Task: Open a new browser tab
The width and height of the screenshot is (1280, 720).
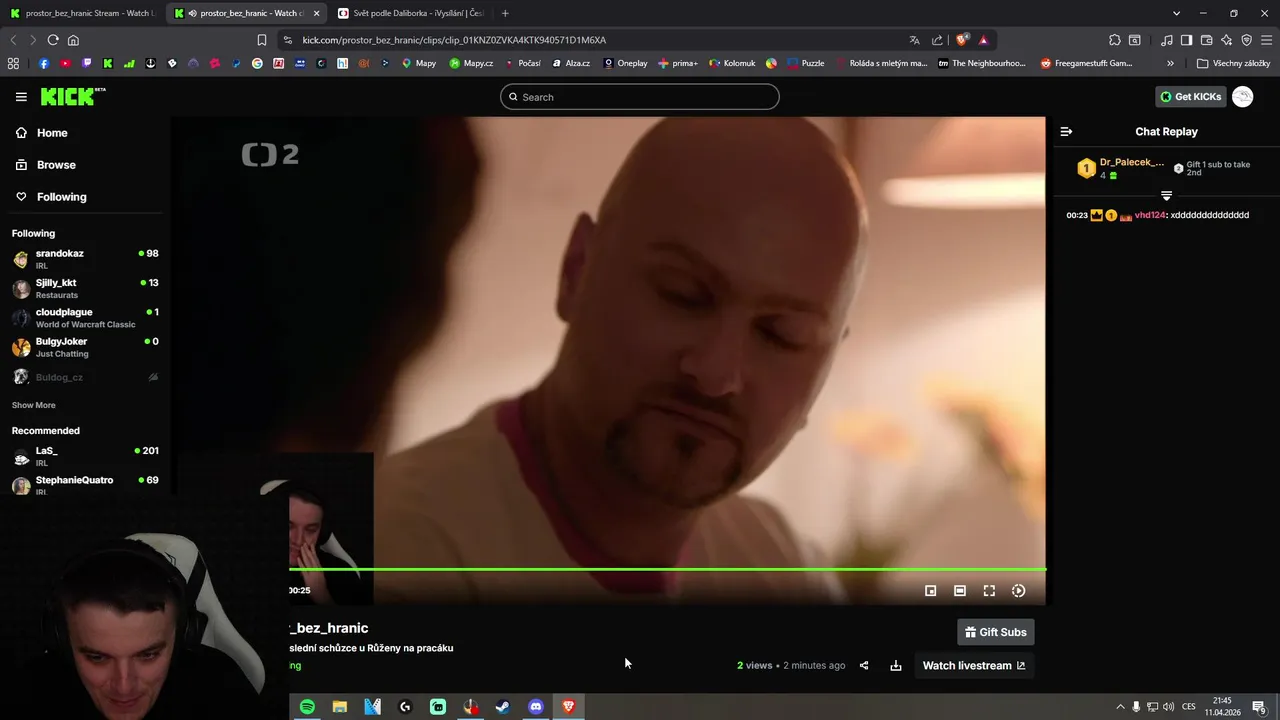Action: click(505, 13)
